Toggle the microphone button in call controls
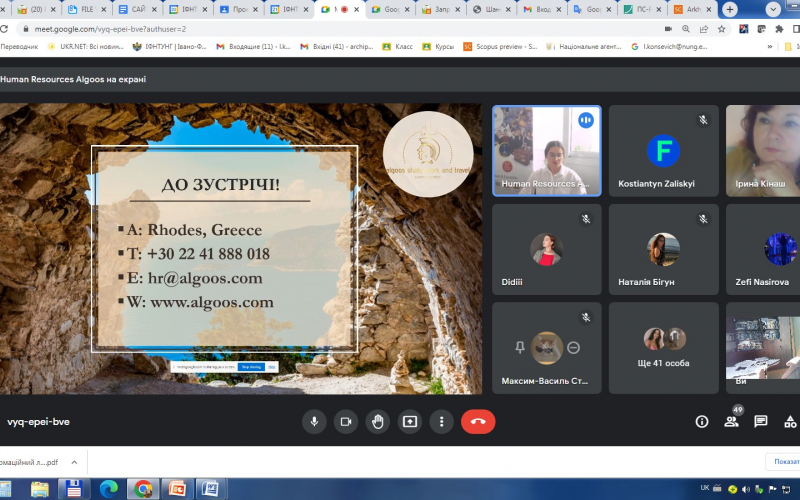 tap(314, 422)
